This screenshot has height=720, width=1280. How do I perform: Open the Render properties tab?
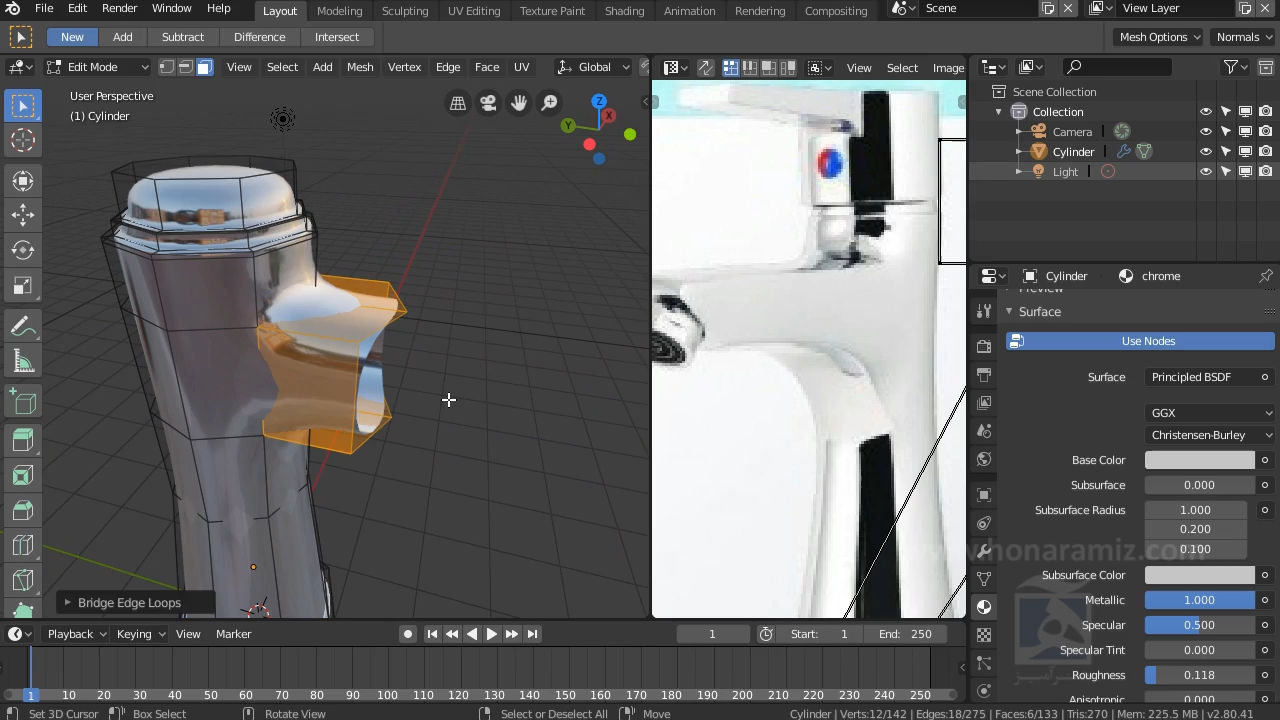click(984, 346)
